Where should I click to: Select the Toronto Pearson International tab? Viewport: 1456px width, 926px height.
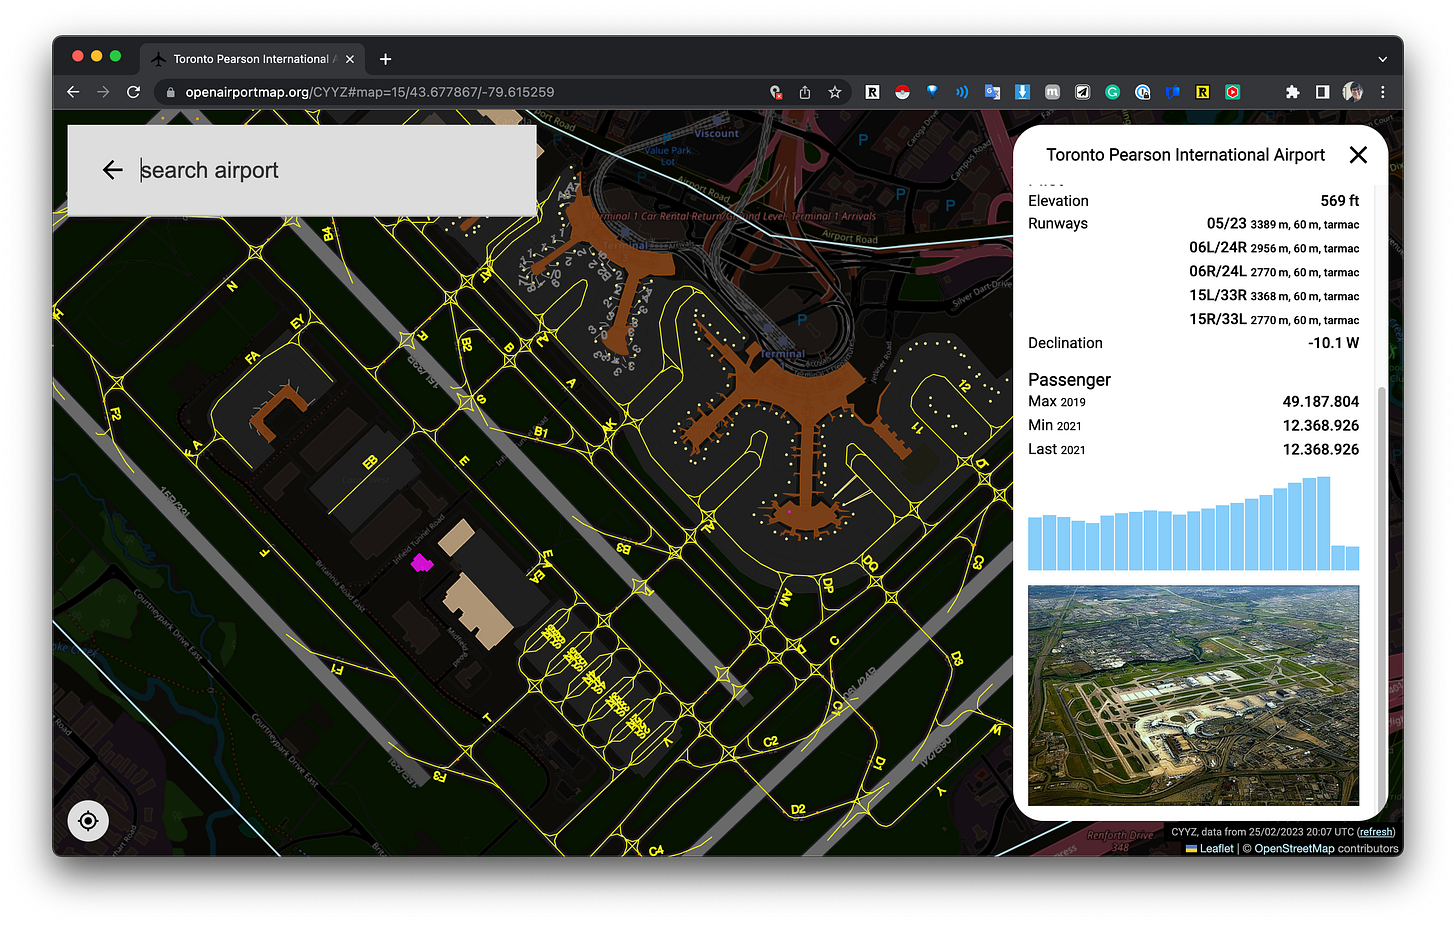(251, 59)
